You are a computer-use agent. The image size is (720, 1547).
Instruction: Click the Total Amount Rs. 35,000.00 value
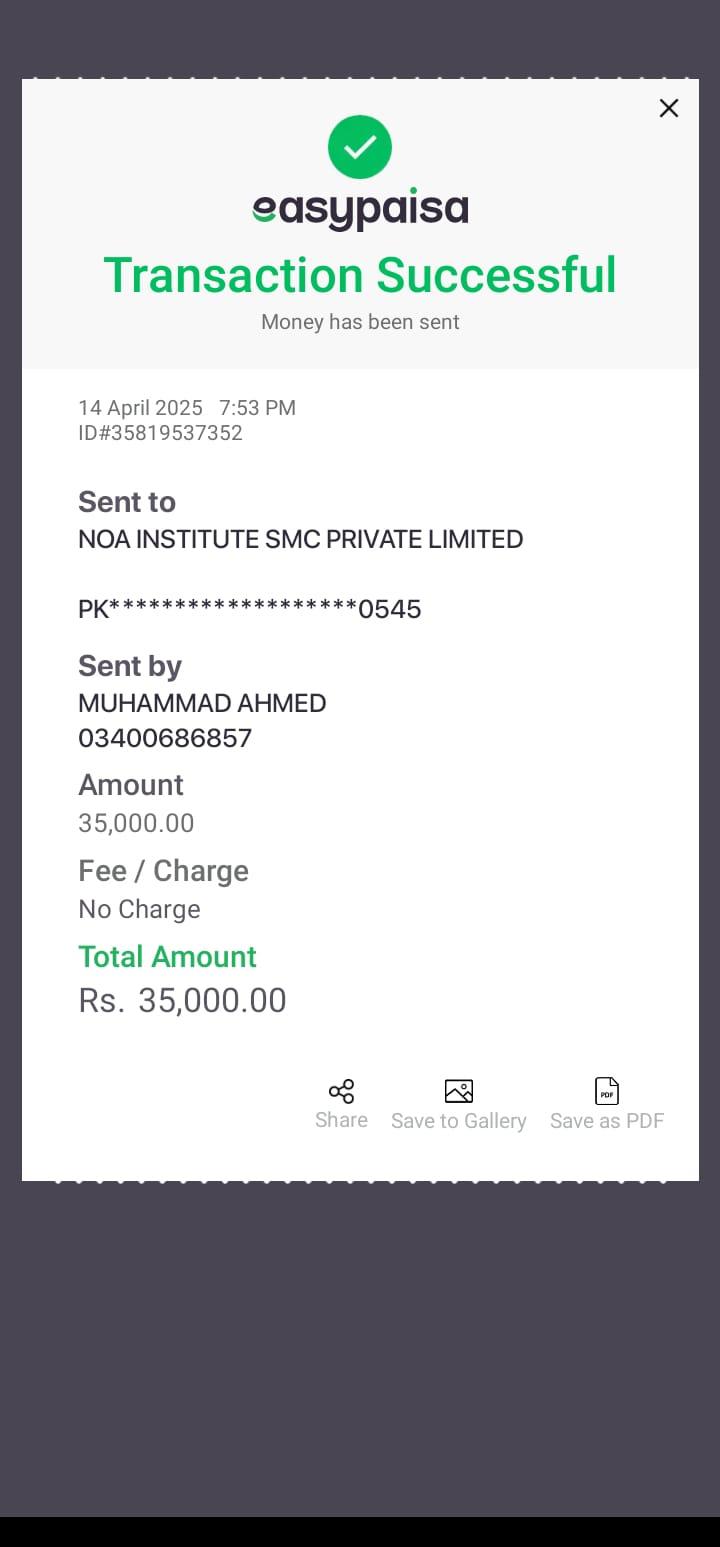click(x=183, y=1000)
